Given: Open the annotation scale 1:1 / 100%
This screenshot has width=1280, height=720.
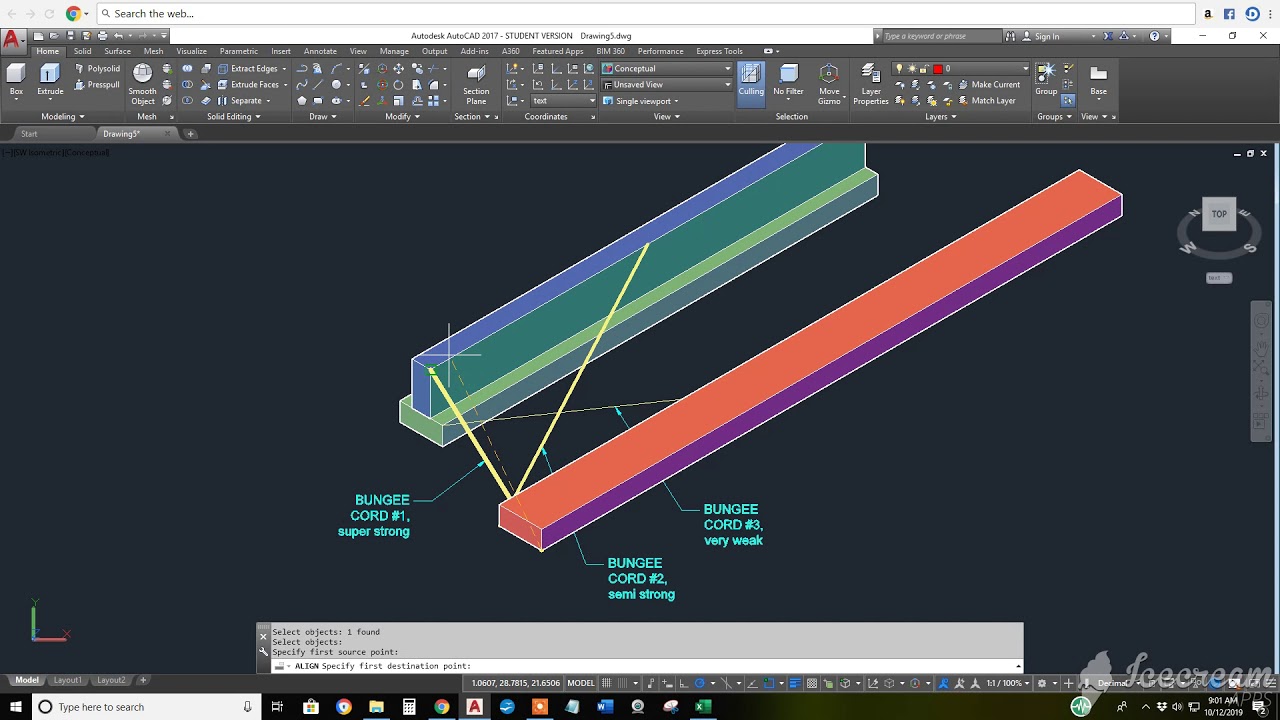Looking at the screenshot, I should 1005,683.
